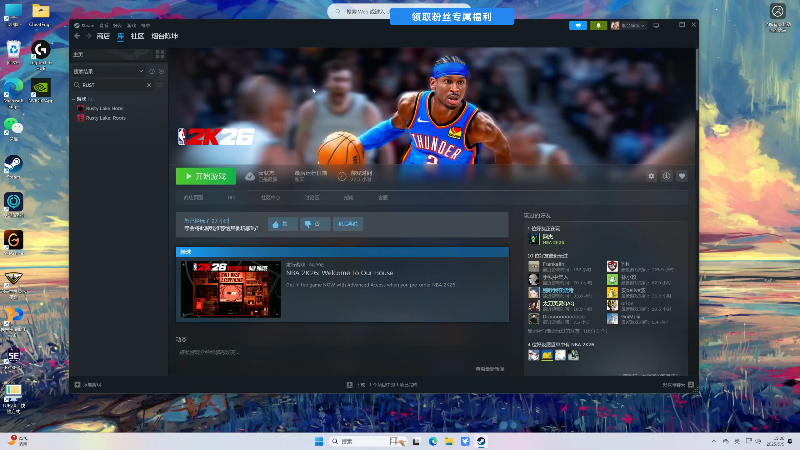The height and width of the screenshot is (450, 800).
Task: Add NBA 2K26 to favorites heart icon
Action: click(x=682, y=176)
